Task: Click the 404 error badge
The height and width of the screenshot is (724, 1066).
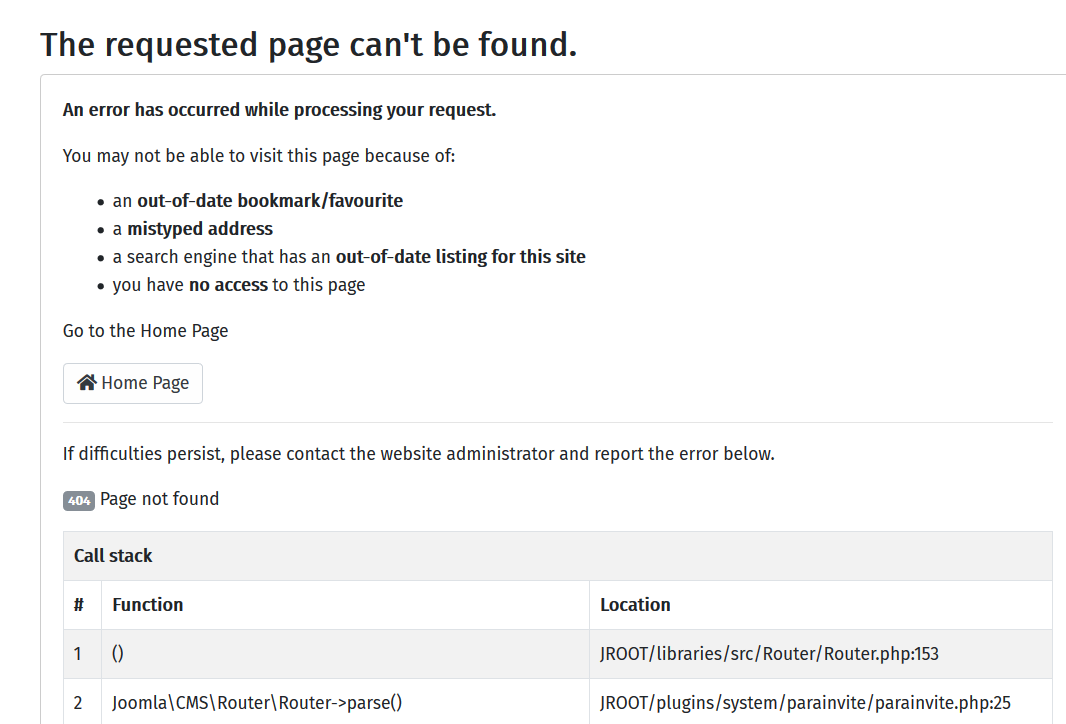Action: pos(79,500)
